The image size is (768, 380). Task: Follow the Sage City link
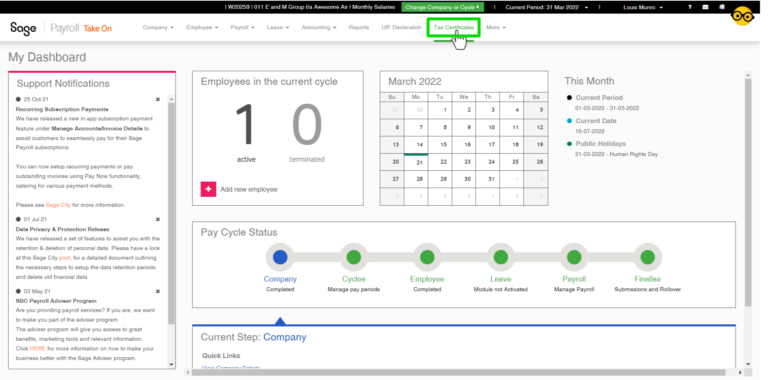tap(58, 205)
